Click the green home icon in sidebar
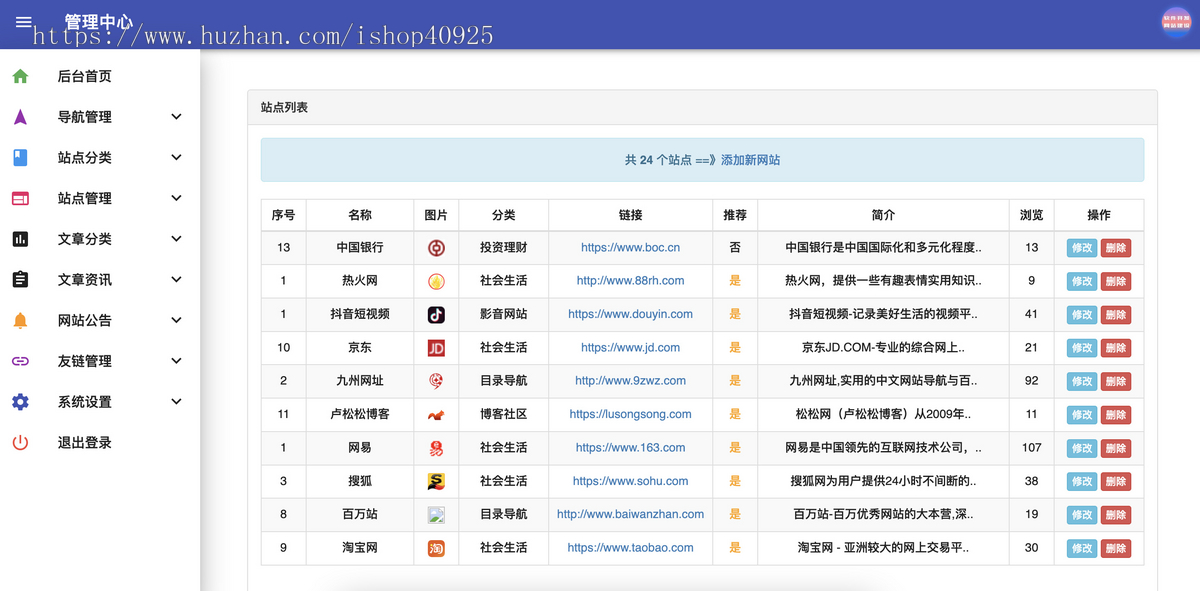Screen dimensions: 1200x591 tap(20, 76)
